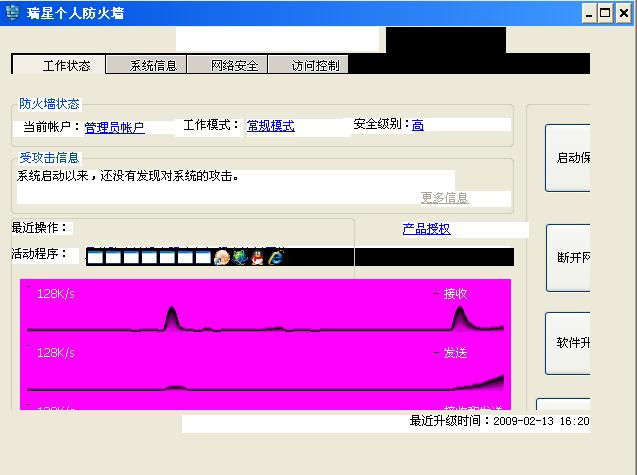Click the QQ penguin active program icon
637x475 pixels.
tap(258, 257)
